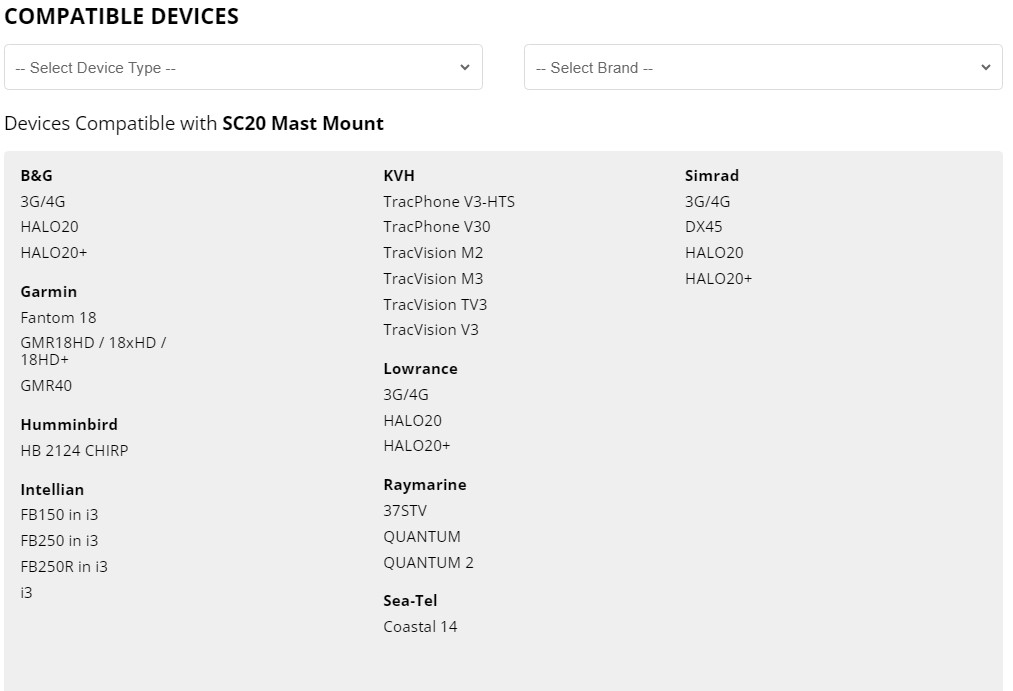Select the GMR18HD / 18xHD / 18HD+ entry

point(93,350)
